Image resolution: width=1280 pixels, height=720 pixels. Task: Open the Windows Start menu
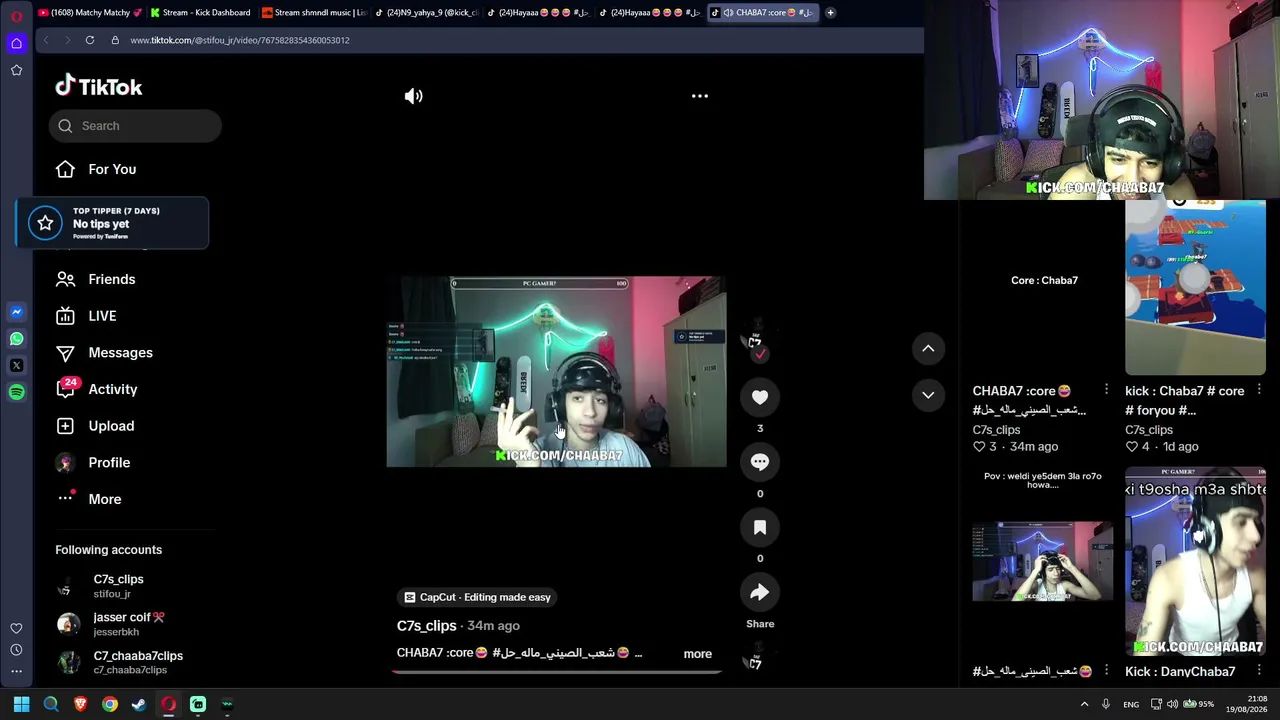[21, 704]
